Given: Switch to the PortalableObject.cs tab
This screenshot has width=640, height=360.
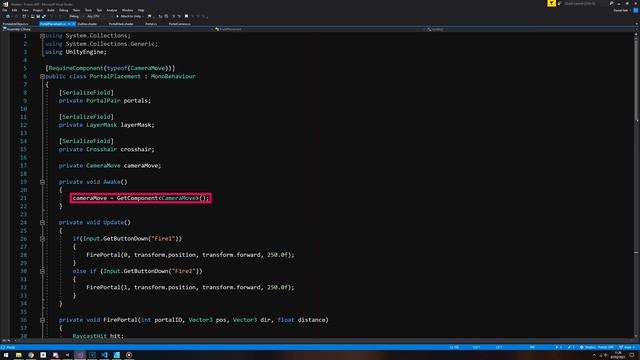Looking at the screenshot, I should 16,24.
